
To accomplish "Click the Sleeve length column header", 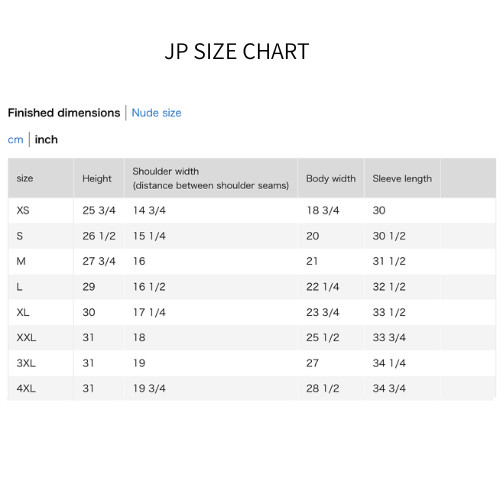I will point(402,179).
